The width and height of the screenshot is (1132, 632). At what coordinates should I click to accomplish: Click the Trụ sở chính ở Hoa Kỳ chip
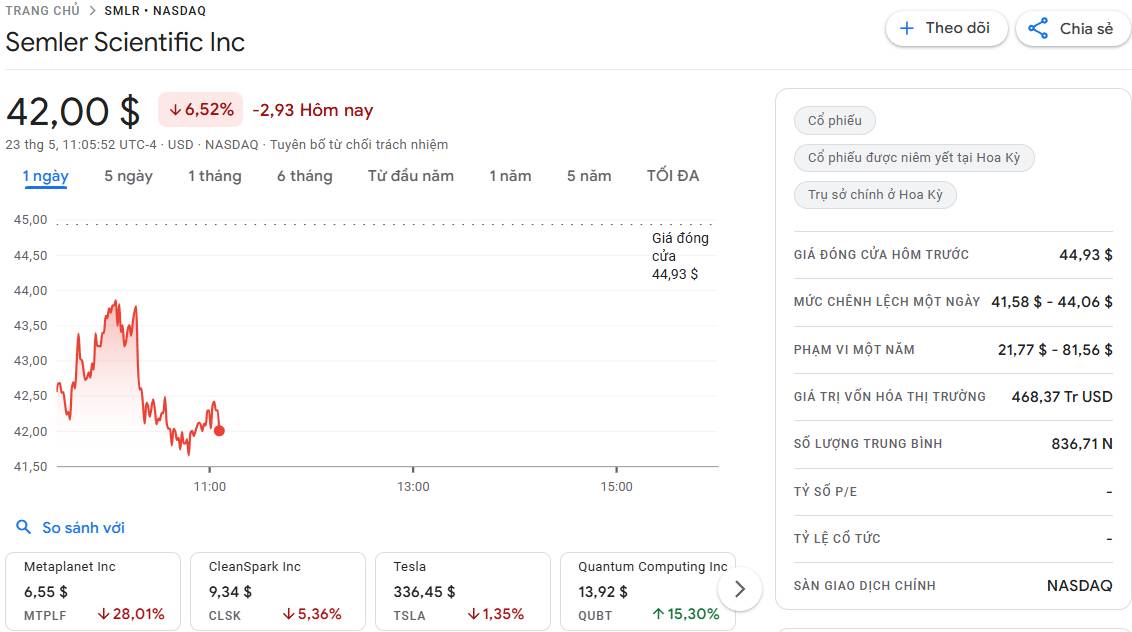[875, 194]
